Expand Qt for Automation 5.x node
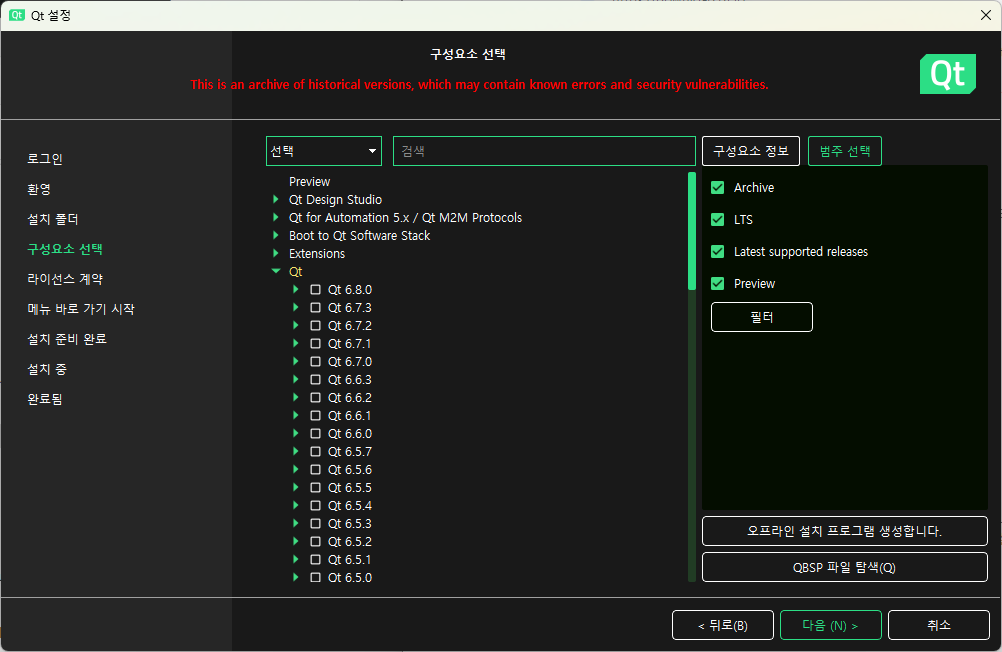The image size is (1002, 652). pyautogui.click(x=275, y=217)
